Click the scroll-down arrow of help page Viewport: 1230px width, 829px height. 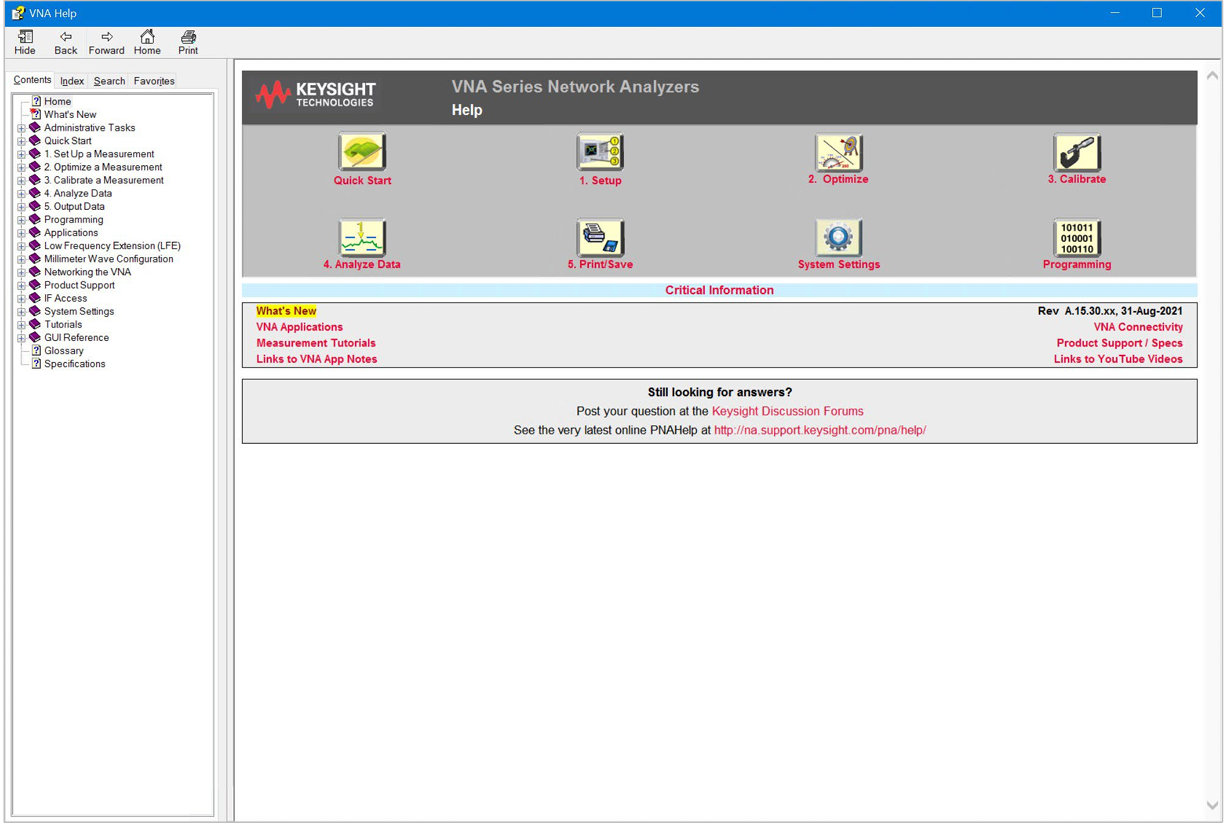coord(1212,806)
